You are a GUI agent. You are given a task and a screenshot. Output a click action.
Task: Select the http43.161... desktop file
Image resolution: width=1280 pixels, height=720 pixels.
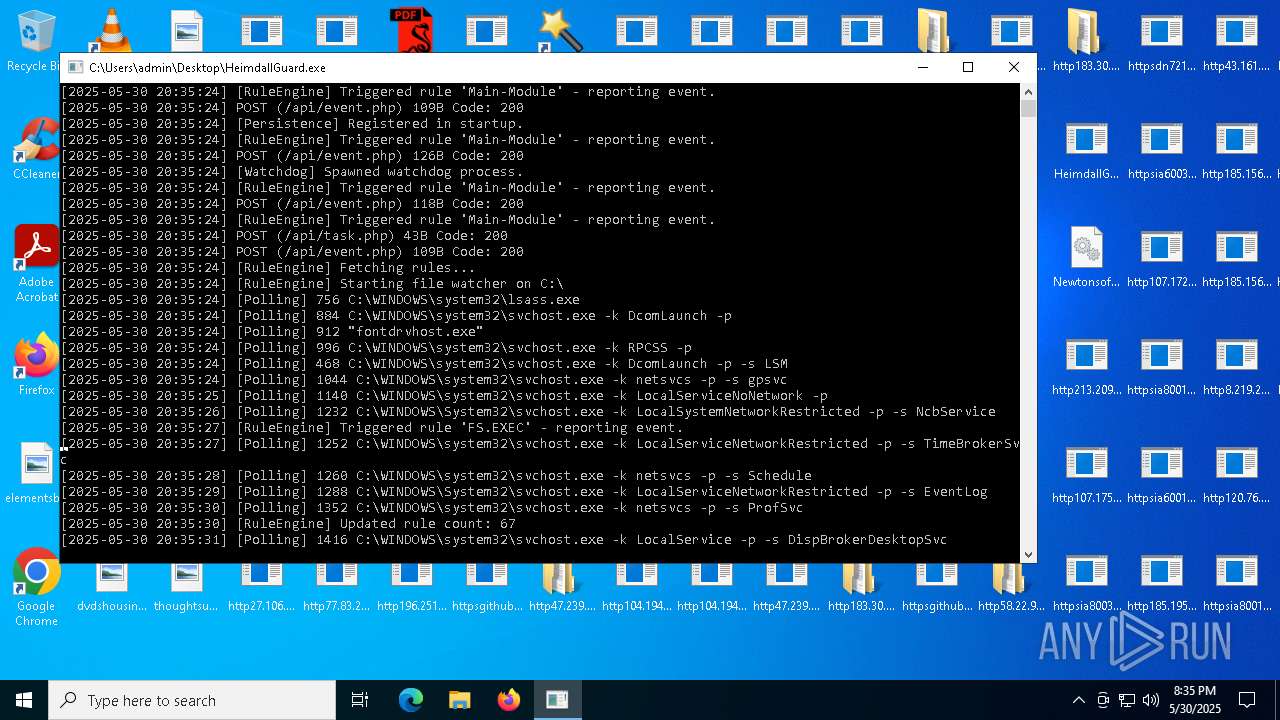(1236, 42)
